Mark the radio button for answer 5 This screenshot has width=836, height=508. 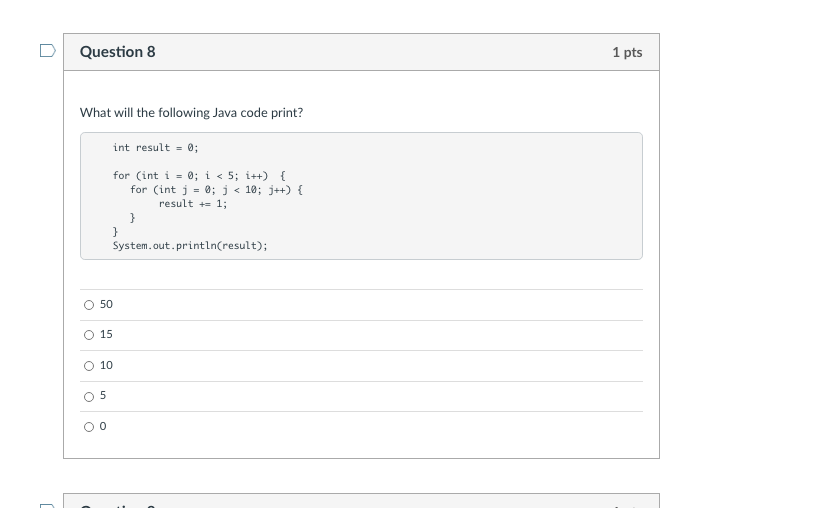89,397
